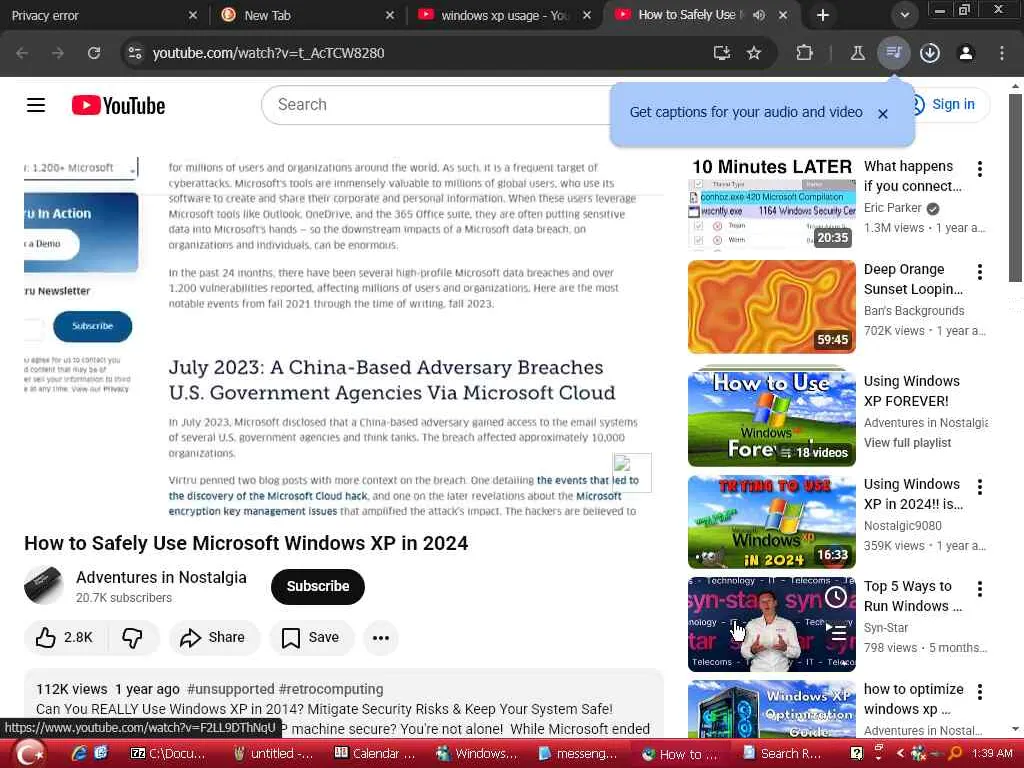Open options for Deep Orange Sunset video
Image resolution: width=1024 pixels, height=768 pixels.
(x=980, y=272)
